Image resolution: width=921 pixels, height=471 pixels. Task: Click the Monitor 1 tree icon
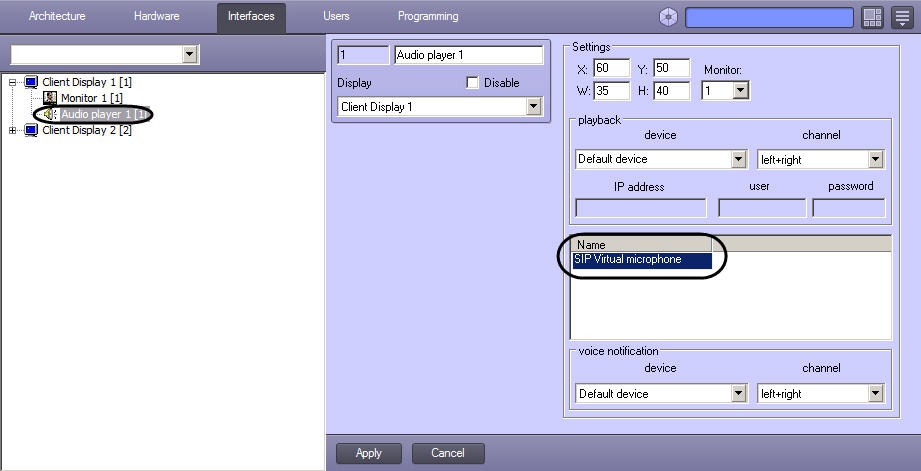click(50, 98)
